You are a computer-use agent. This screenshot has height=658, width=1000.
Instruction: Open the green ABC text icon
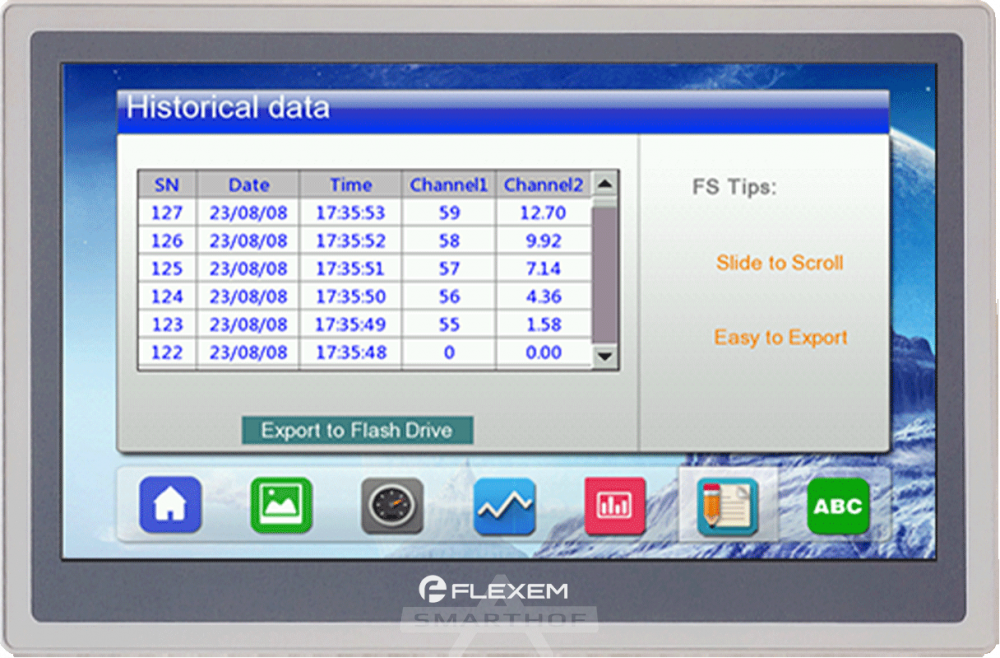(x=838, y=506)
